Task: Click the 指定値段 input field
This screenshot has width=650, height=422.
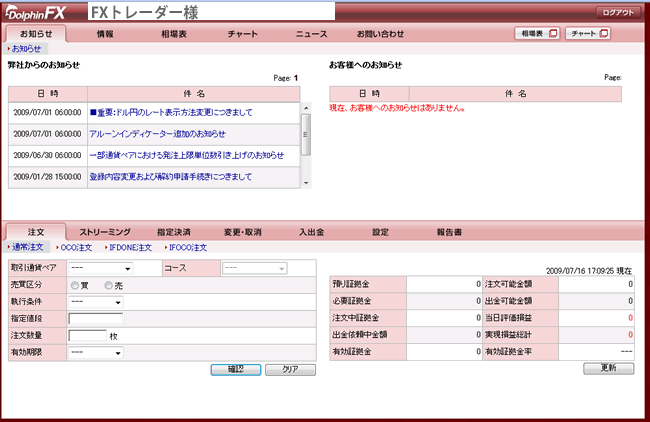Action: point(96,319)
